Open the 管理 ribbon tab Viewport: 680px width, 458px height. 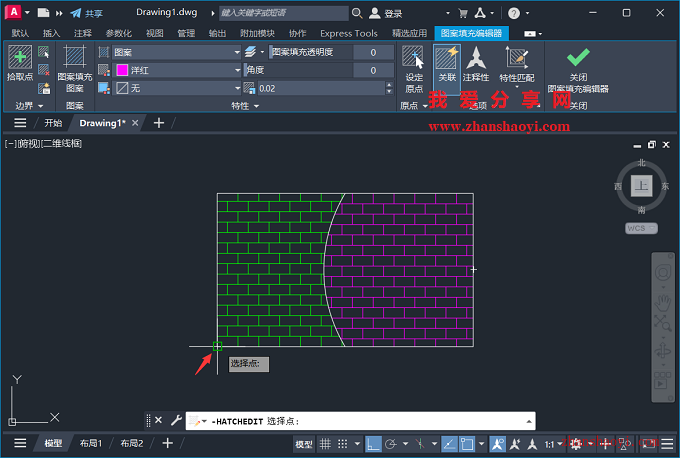(186, 33)
